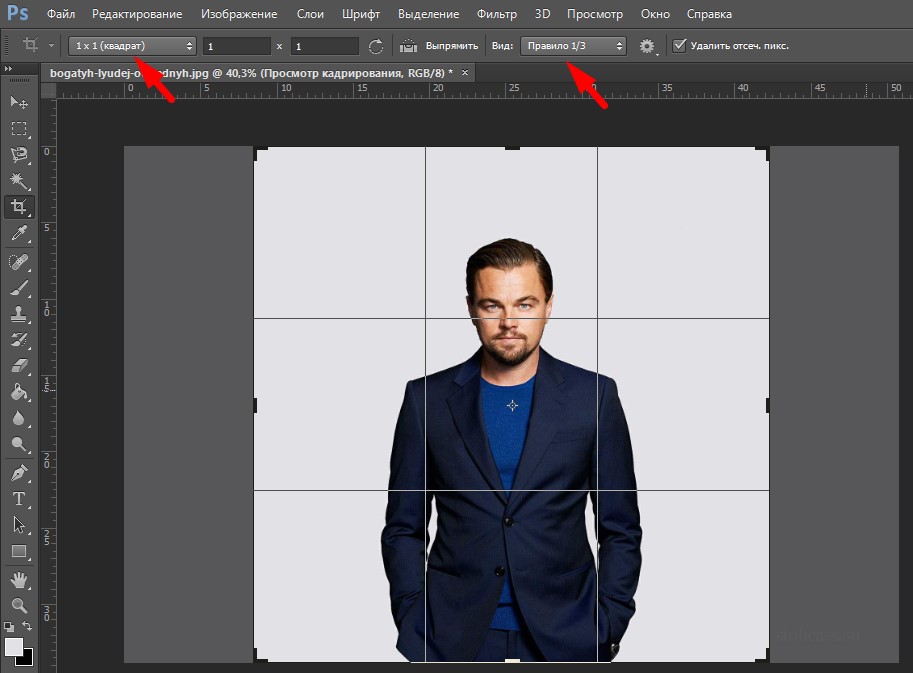Click the top-middle crop edge handle
Viewport: 913px width, 673px height.
tap(512, 148)
